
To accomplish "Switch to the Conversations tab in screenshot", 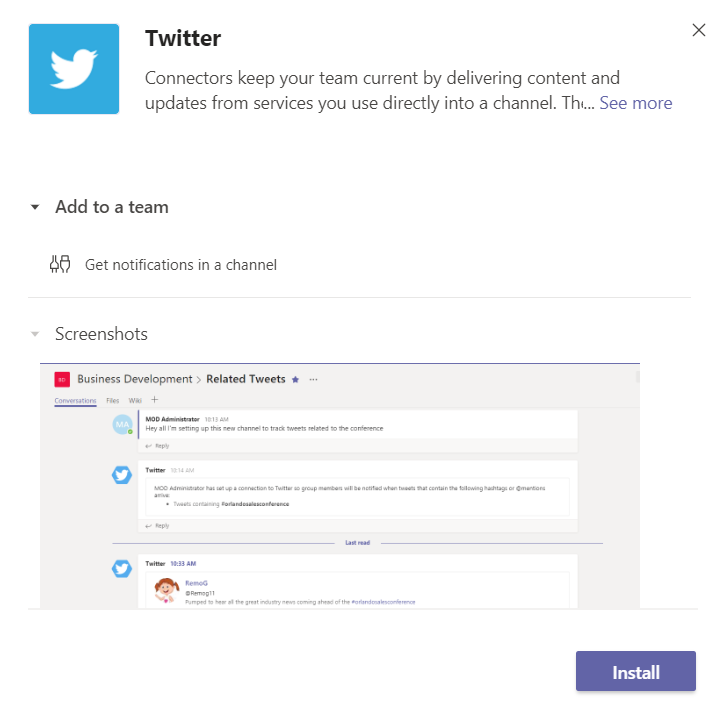I will click(75, 401).
